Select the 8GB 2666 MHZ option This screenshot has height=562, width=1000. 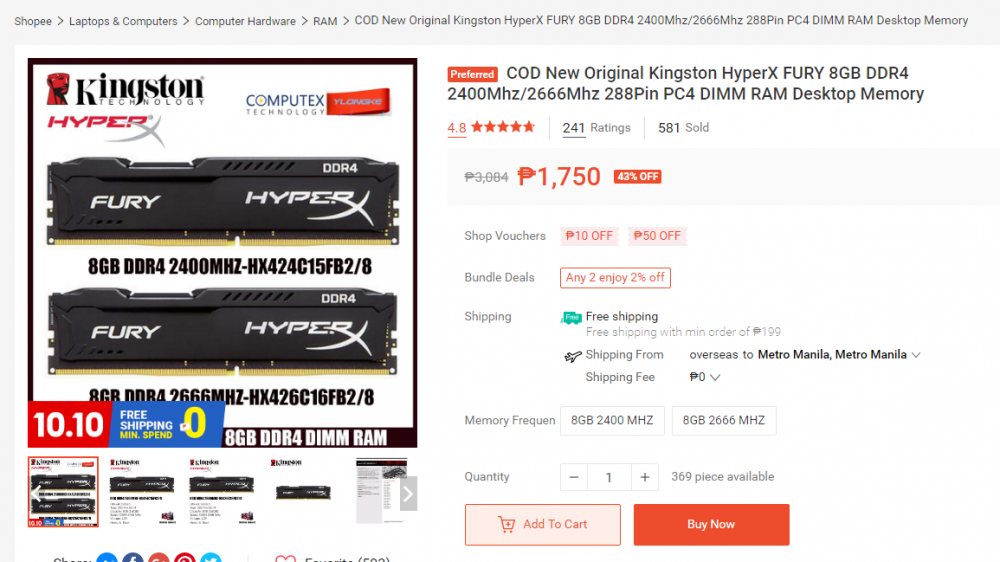tap(724, 420)
